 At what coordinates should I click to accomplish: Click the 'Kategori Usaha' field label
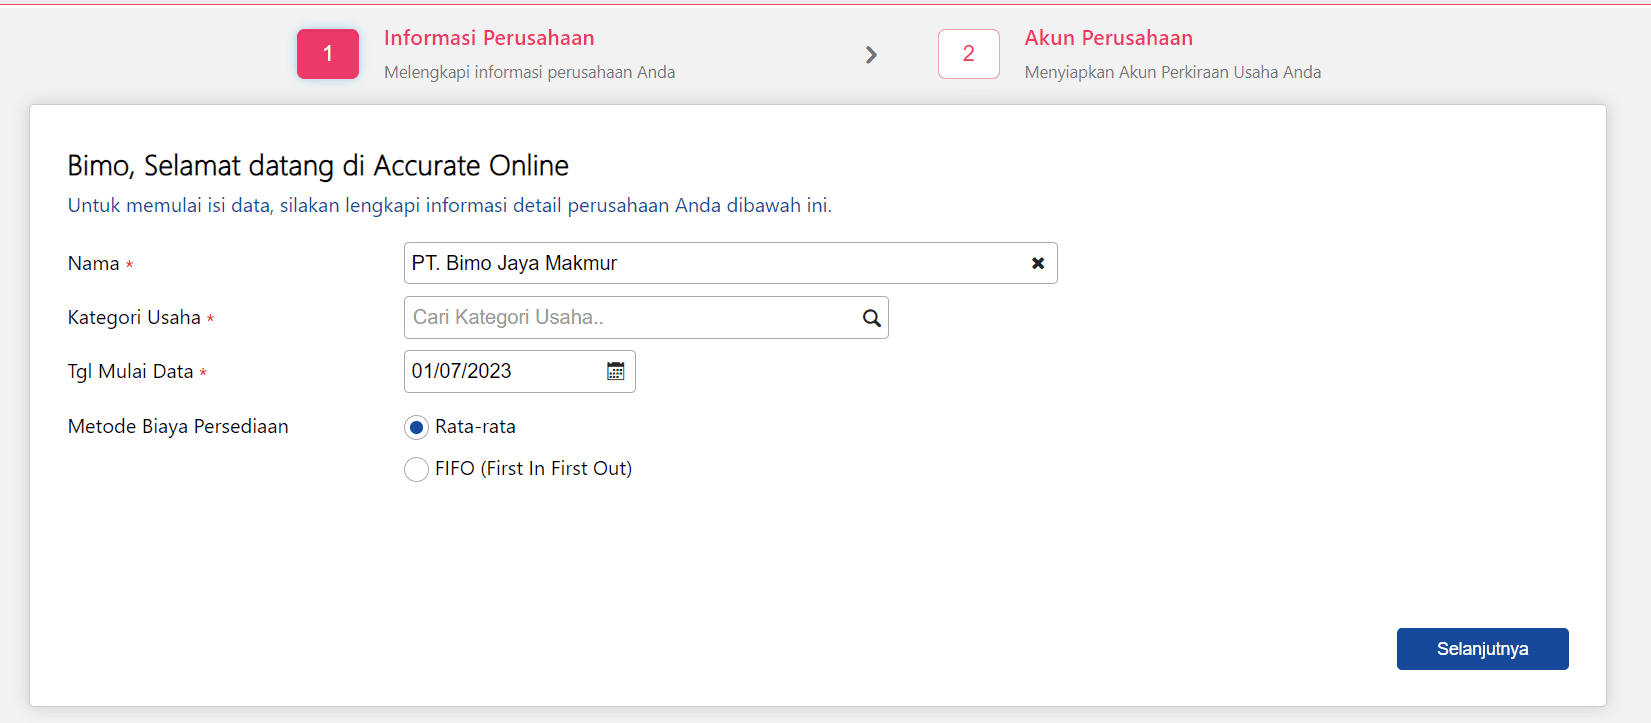pyautogui.click(x=134, y=318)
